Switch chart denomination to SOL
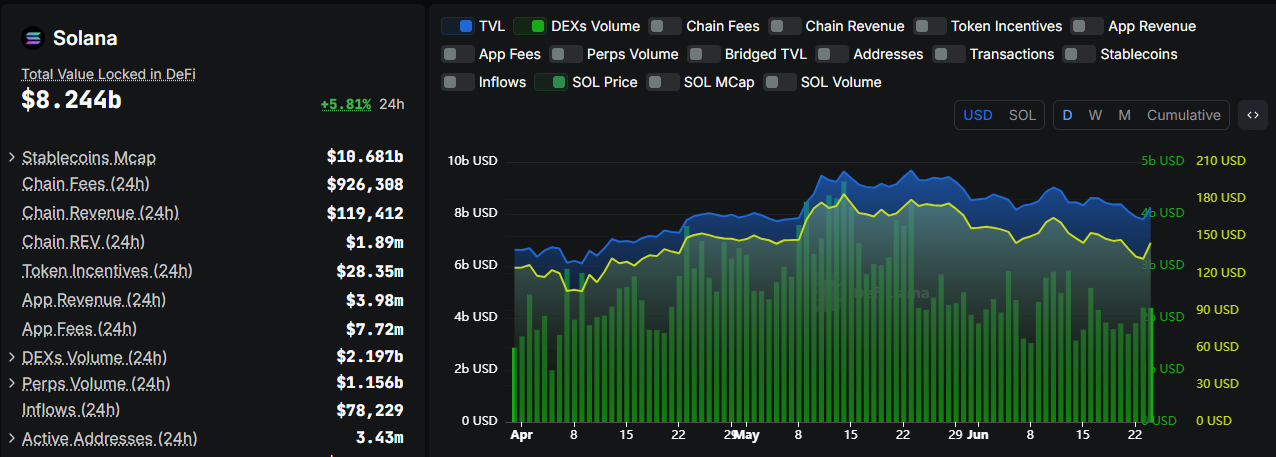The height and width of the screenshot is (457, 1276). 1022,115
